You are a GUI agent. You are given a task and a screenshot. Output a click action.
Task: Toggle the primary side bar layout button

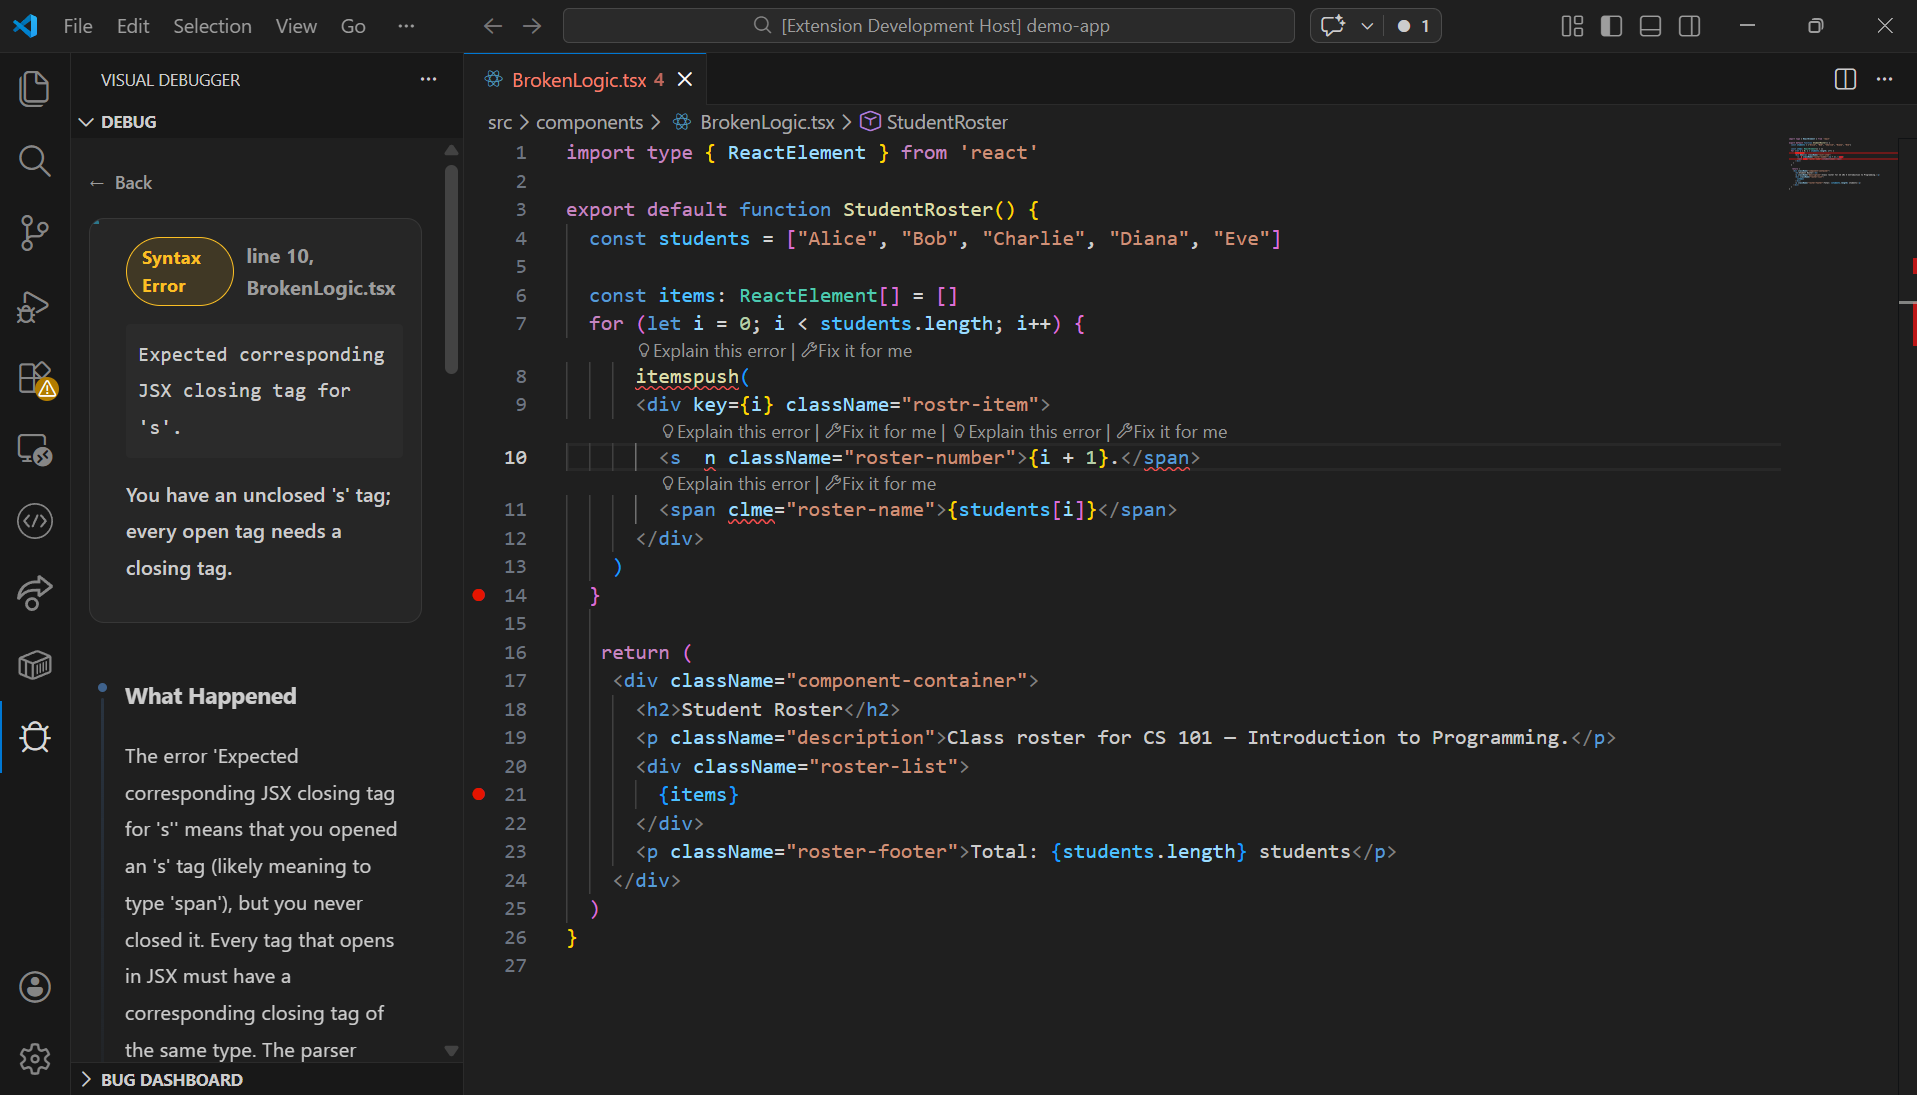click(x=1611, y=26)
